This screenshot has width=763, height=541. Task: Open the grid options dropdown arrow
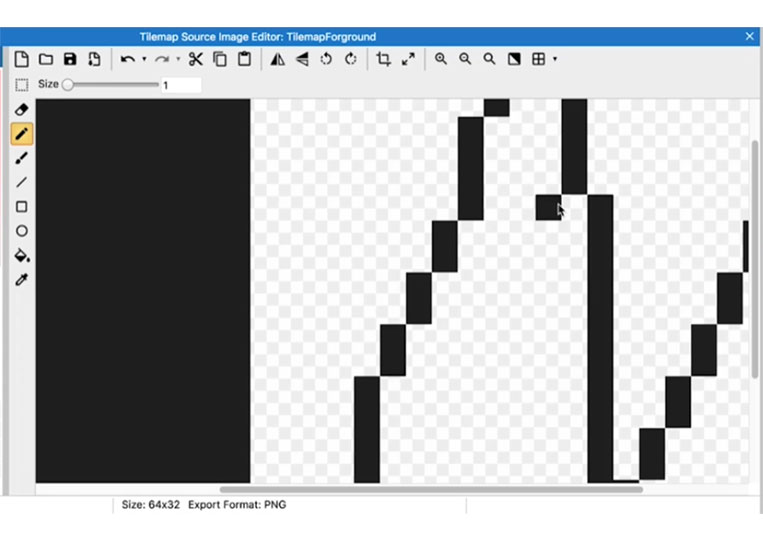(555, 59)
